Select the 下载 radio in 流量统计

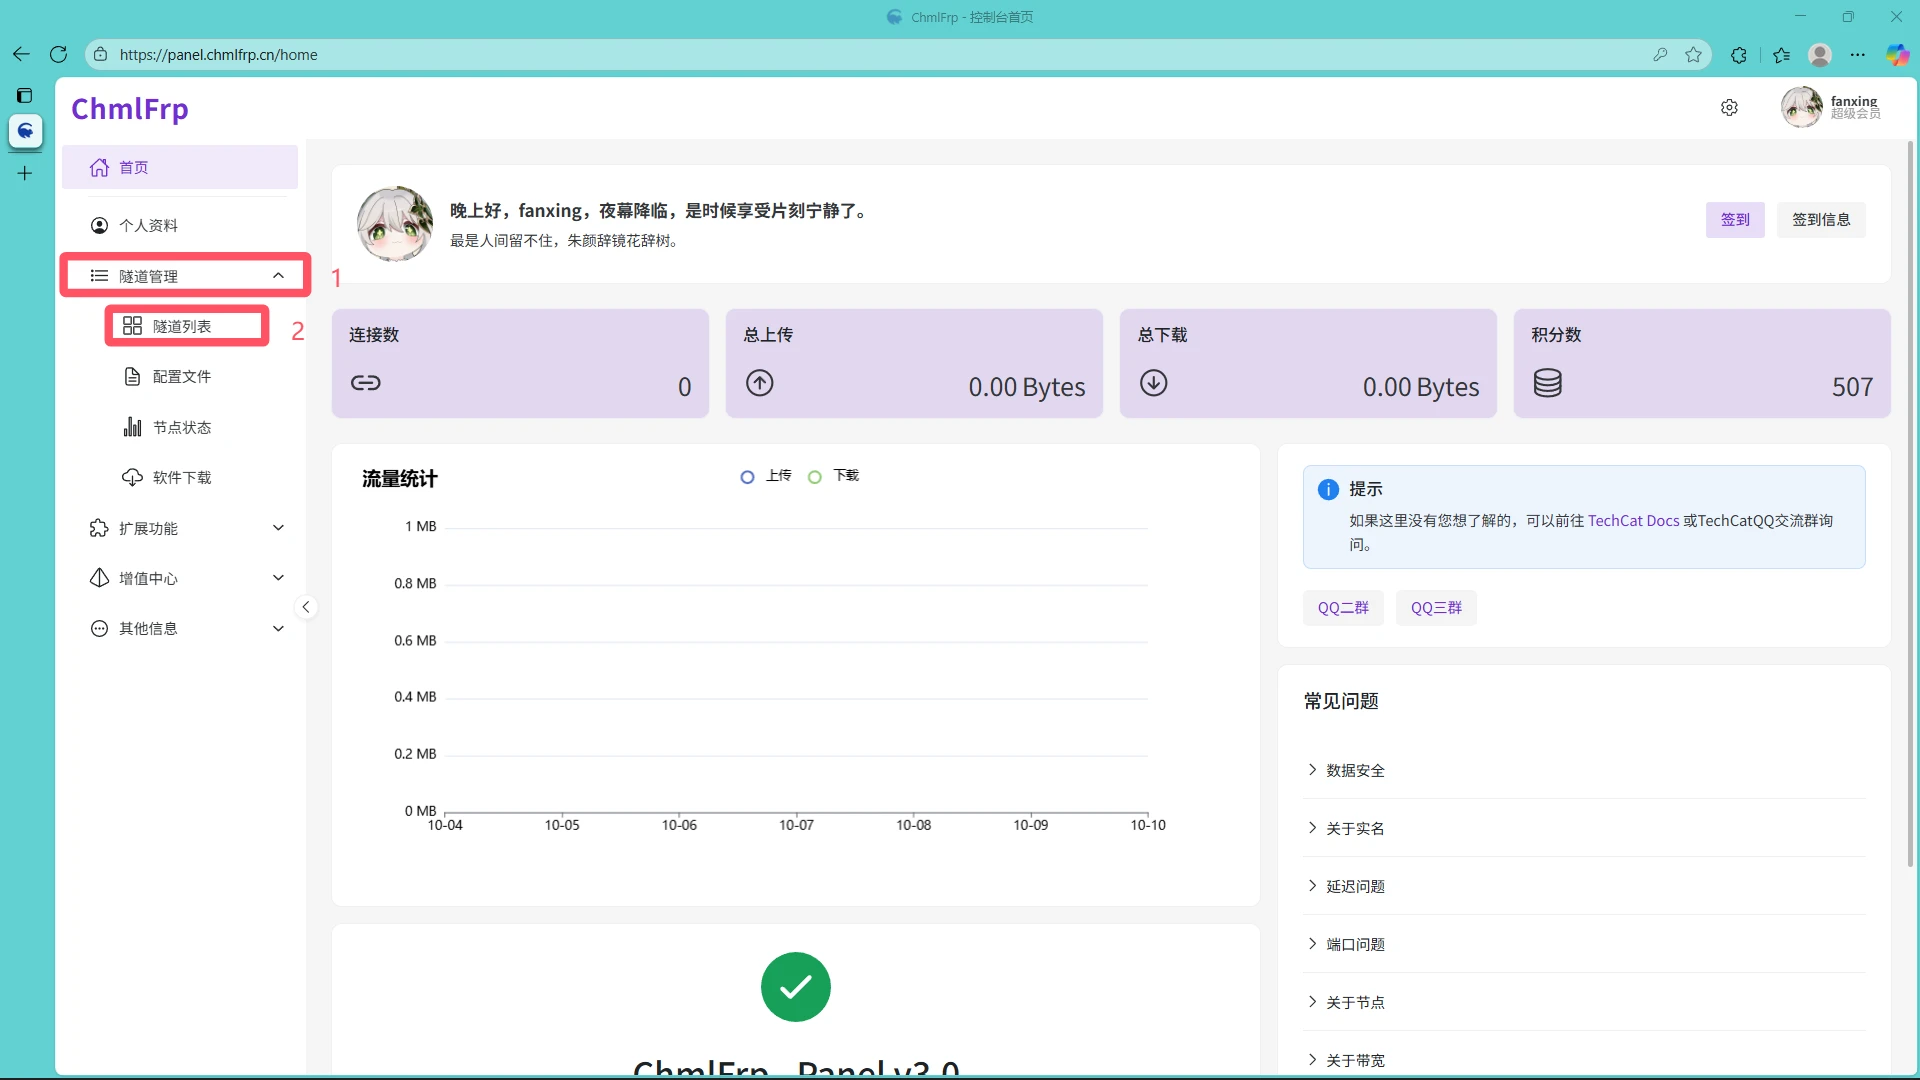tap(814, 477)
